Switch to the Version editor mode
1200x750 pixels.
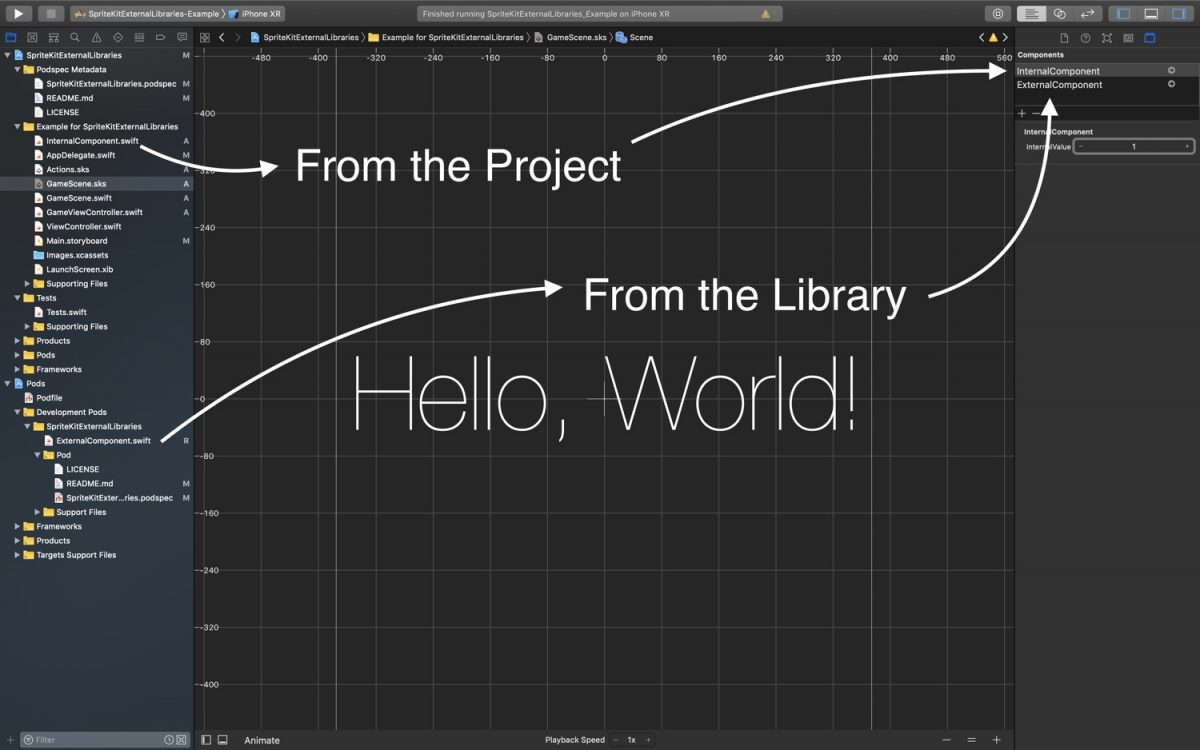(x=1087, y=13)
